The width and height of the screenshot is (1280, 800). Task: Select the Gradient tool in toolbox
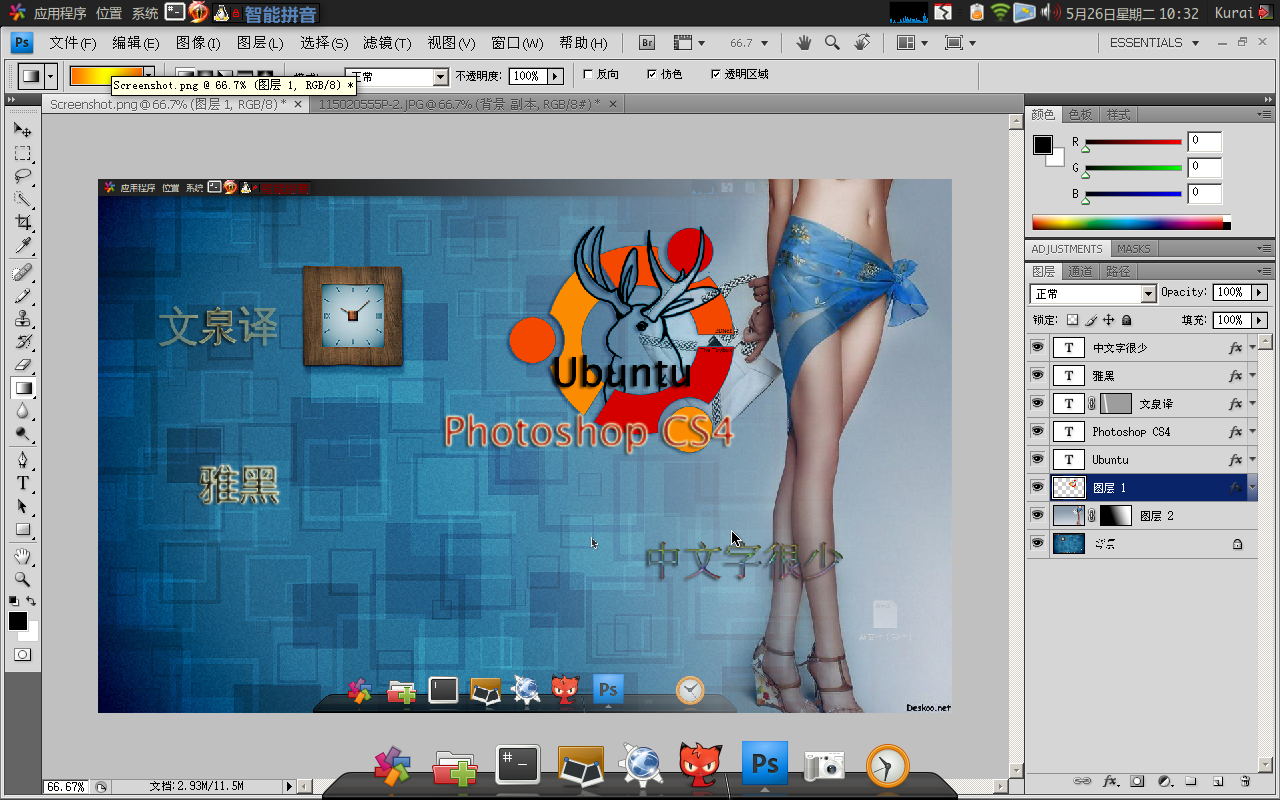point(22,387)
